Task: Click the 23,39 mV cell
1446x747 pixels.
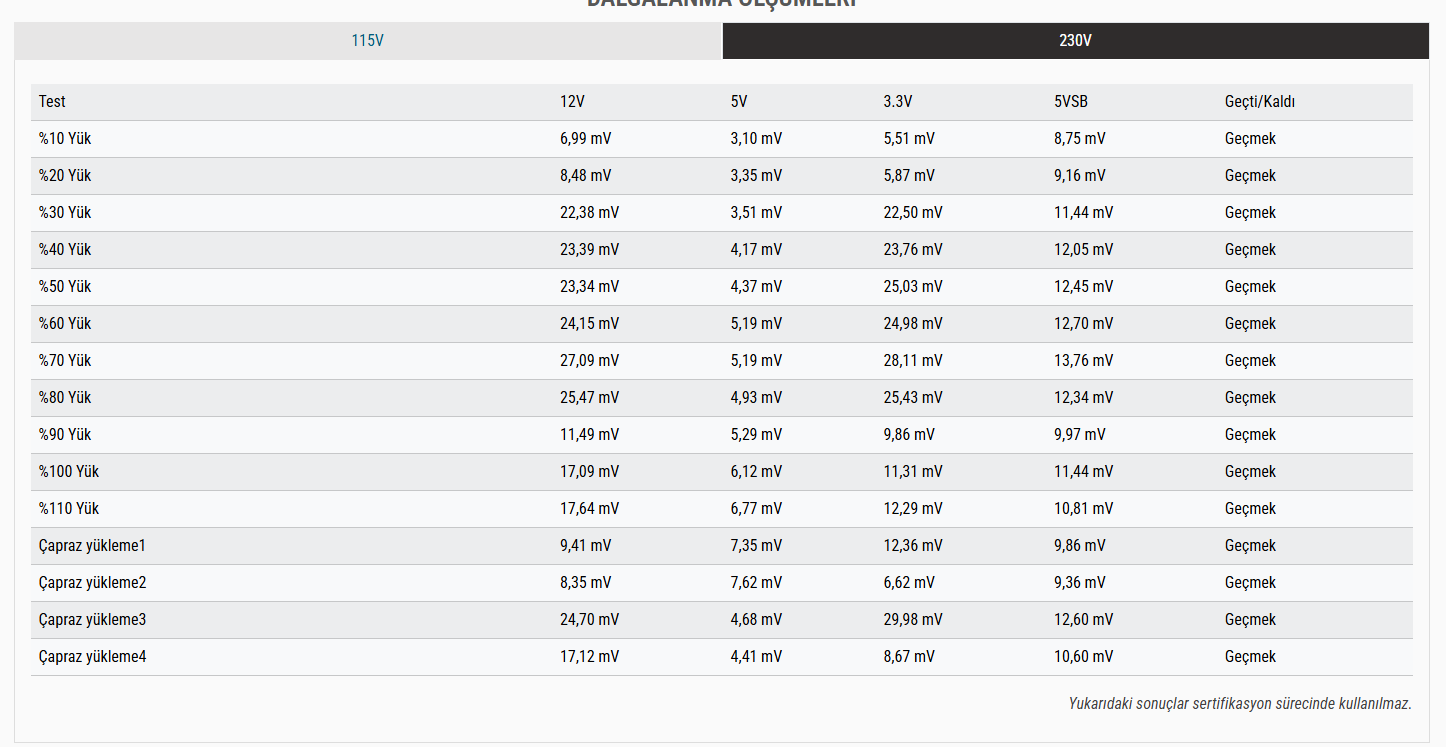Action: coord(590,250)
